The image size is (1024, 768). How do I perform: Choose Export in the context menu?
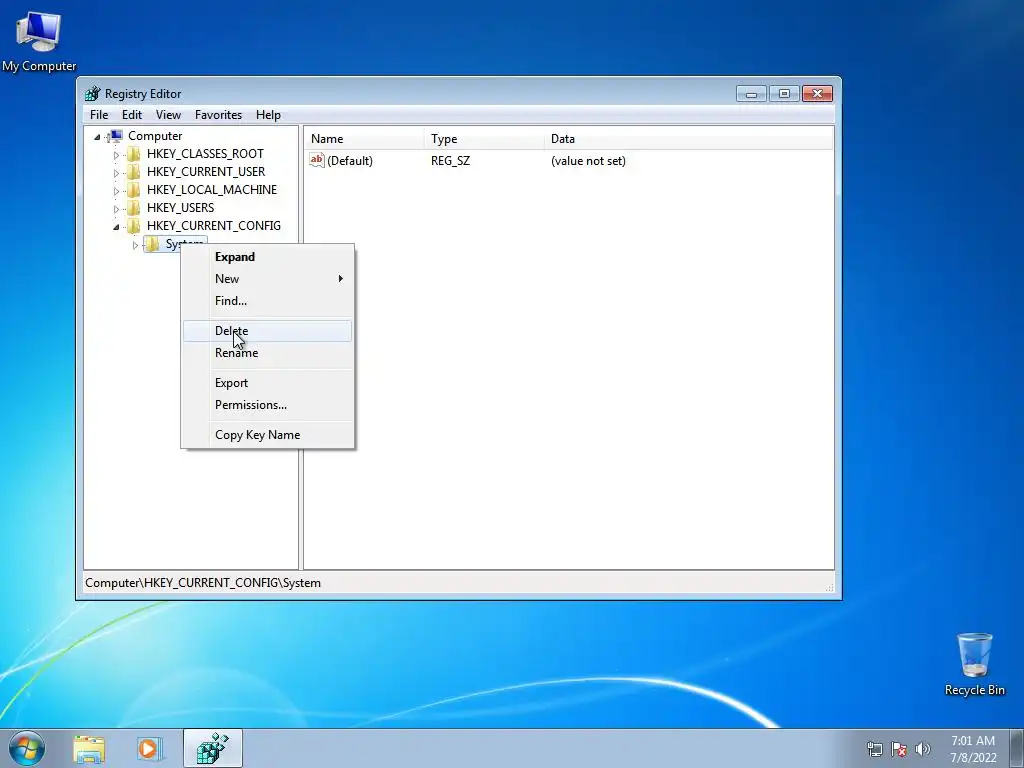pos(267,383)
